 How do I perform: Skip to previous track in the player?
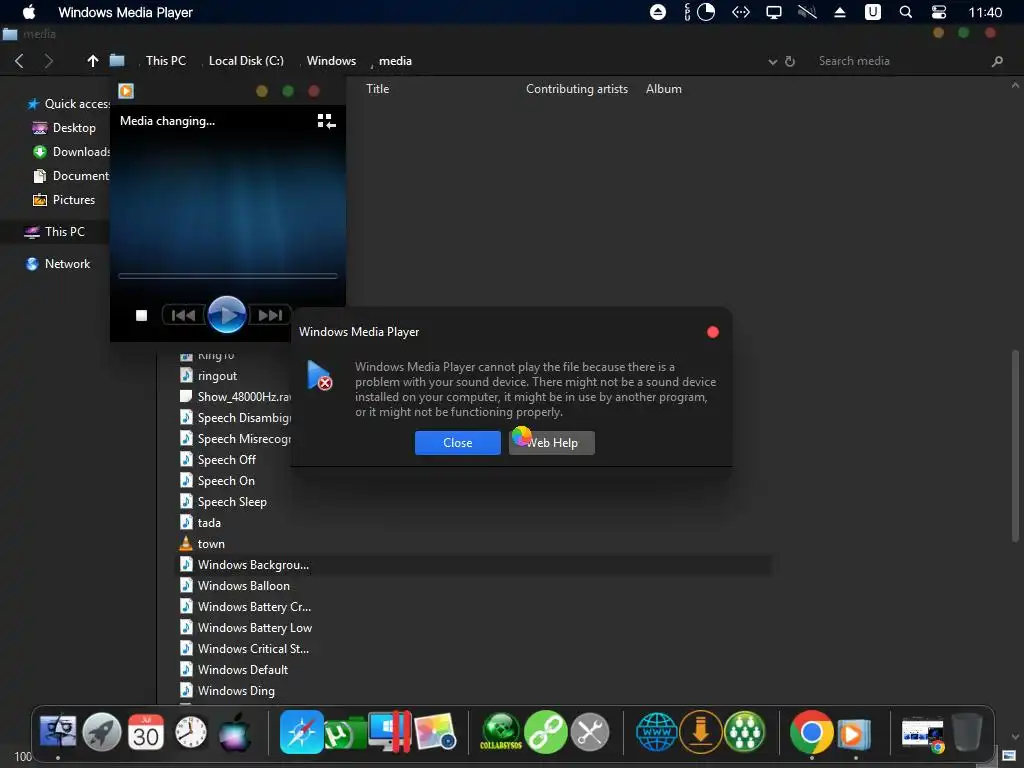point(184,315)
